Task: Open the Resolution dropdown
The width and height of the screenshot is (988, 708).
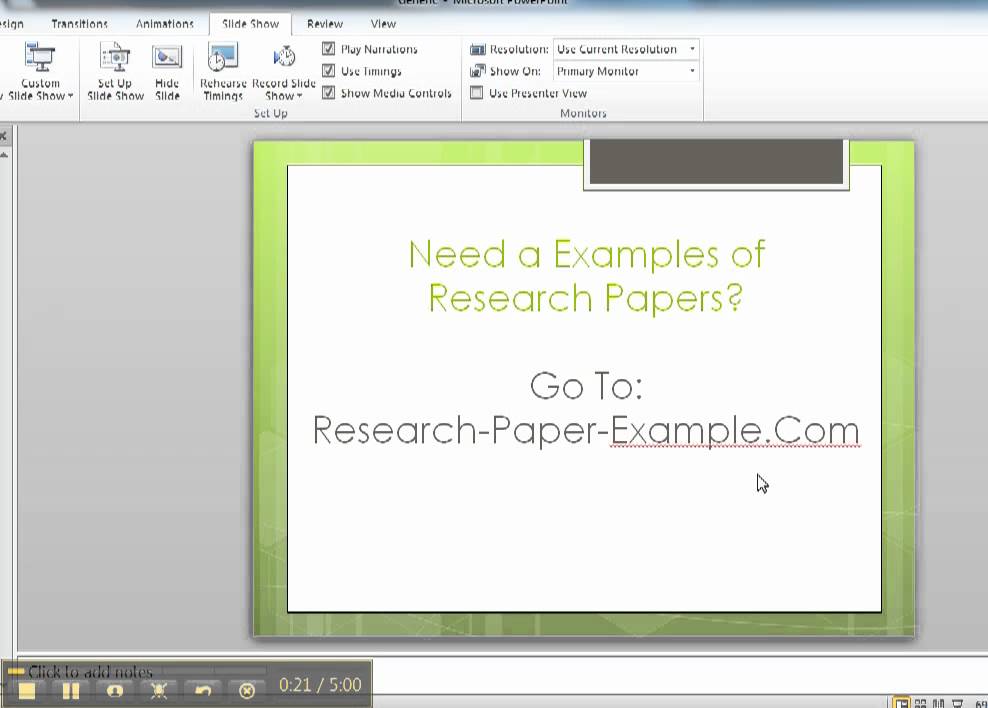Action: click(x=626, y=49)
